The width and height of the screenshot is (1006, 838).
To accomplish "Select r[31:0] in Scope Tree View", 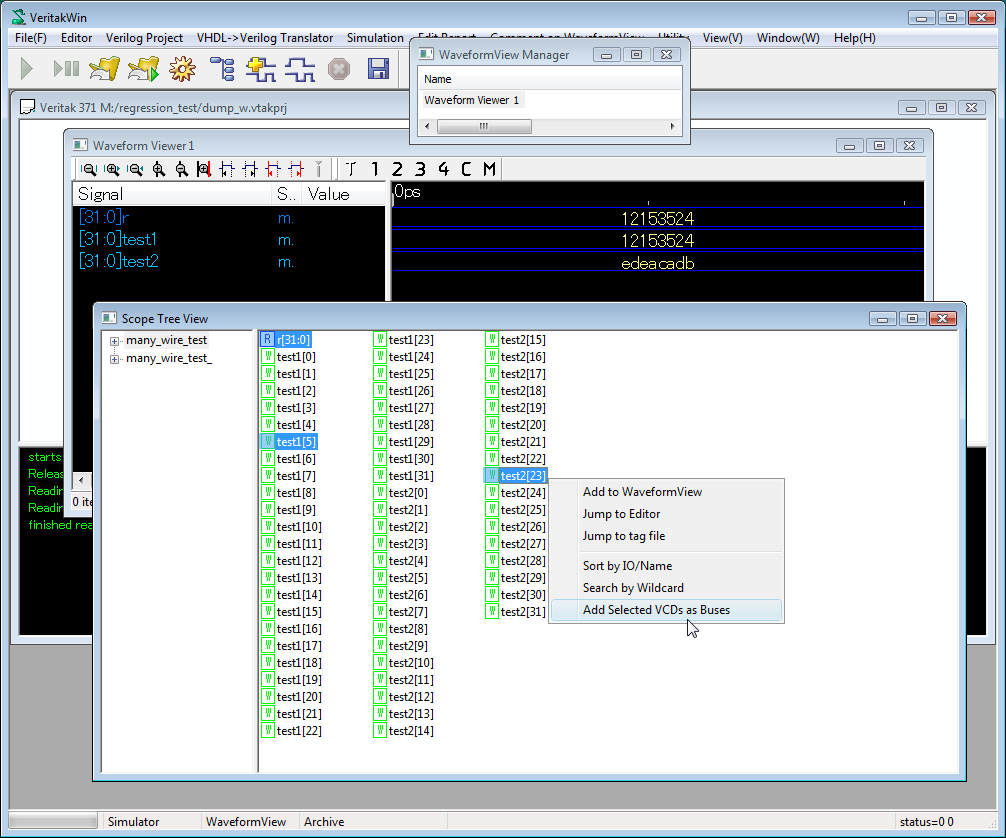I will [286, 340].
